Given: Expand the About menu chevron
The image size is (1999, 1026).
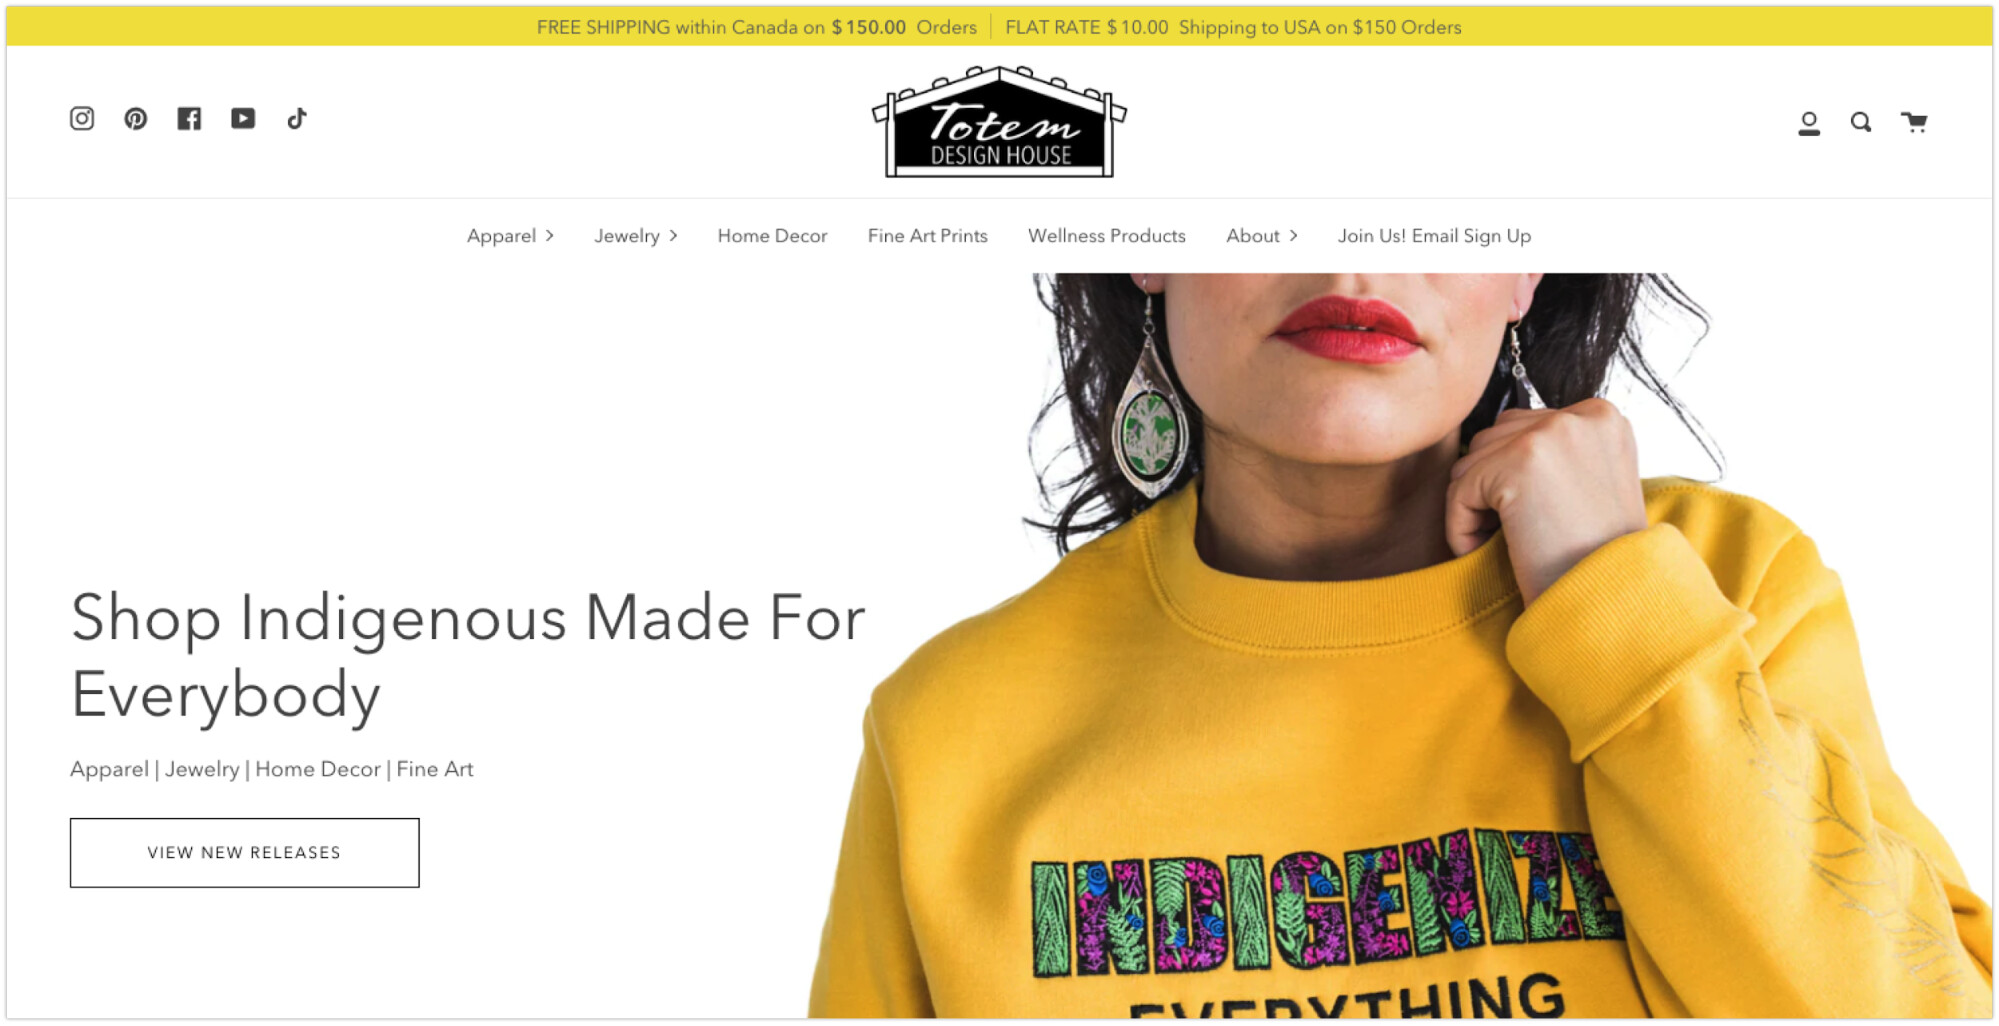Looking at the screenshot, I should (x=1294, y=236).
